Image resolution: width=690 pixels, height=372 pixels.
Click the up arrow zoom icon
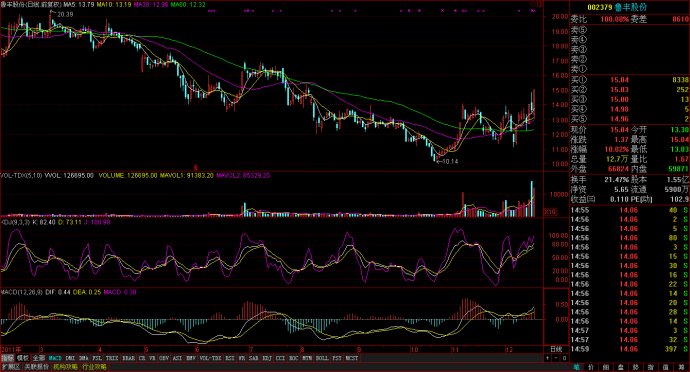click(547, 358)
